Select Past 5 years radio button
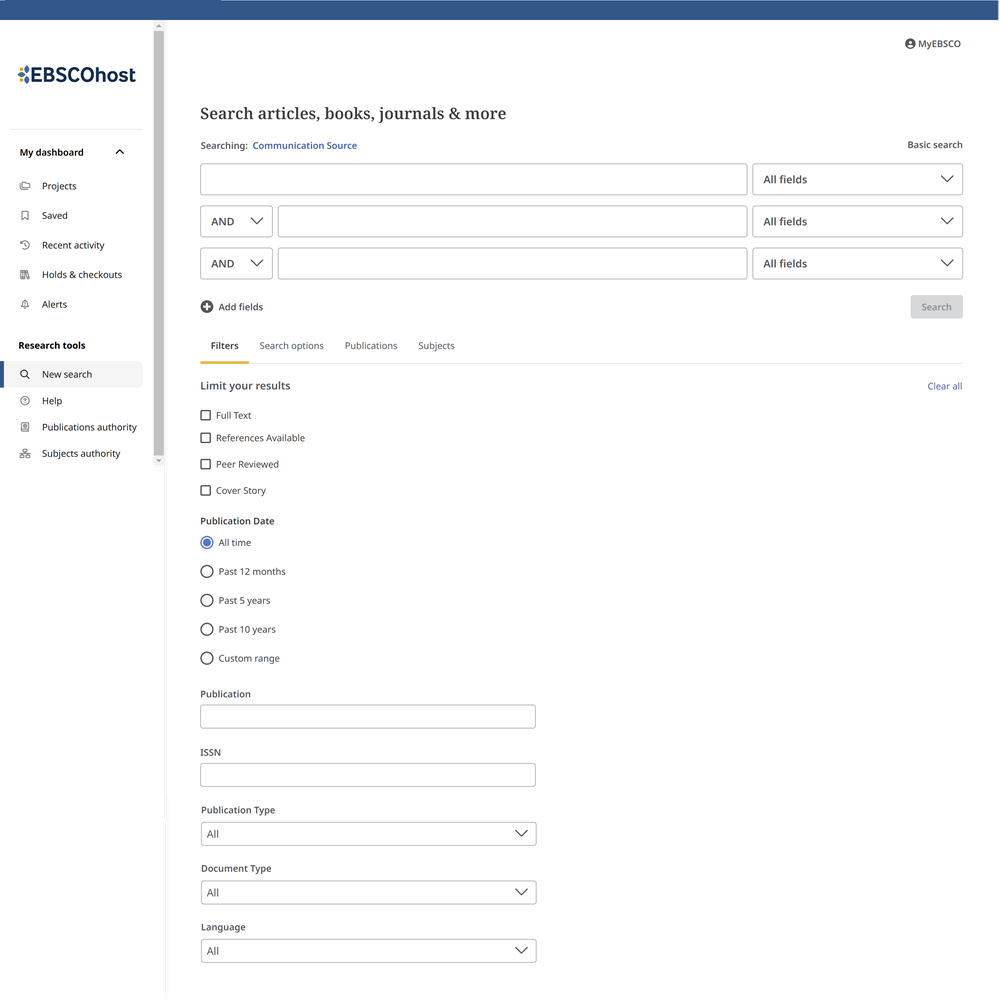1000x1000 pixels. (207, 601)
